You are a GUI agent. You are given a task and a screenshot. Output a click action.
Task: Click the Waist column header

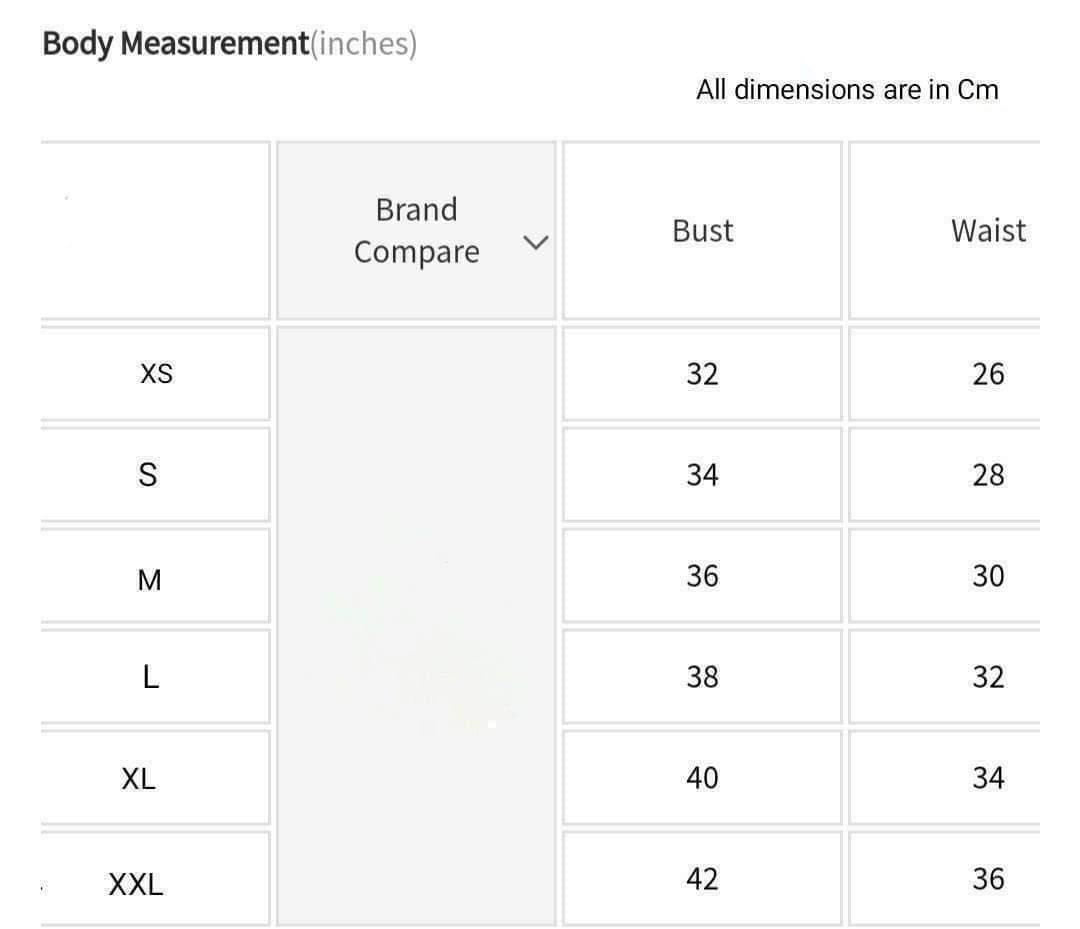click(x=988, y=231)
